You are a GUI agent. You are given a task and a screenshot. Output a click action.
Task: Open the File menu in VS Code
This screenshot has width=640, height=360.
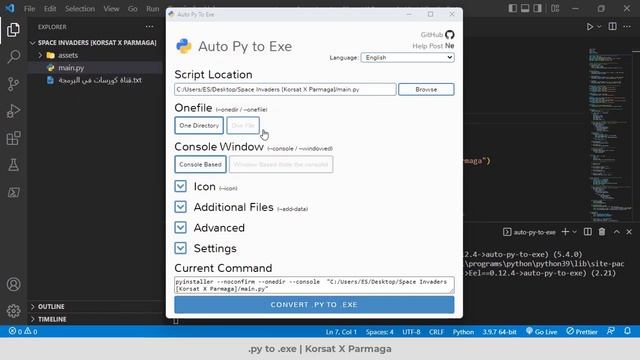[29, 9]
